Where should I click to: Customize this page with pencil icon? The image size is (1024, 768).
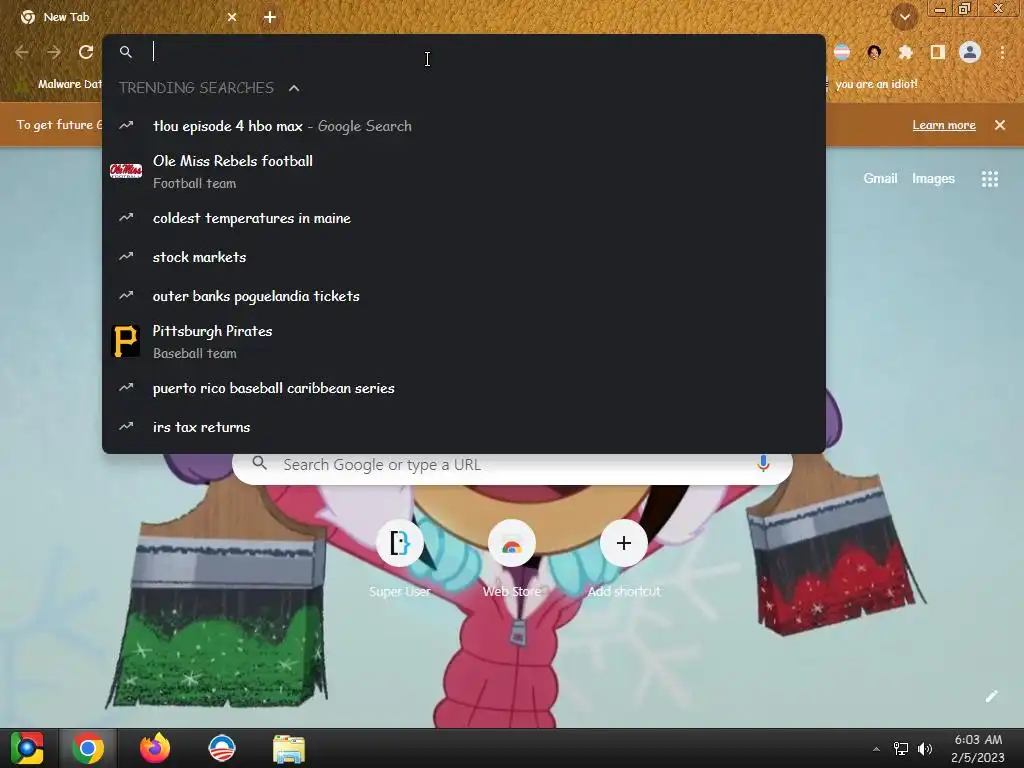[991, 697]
